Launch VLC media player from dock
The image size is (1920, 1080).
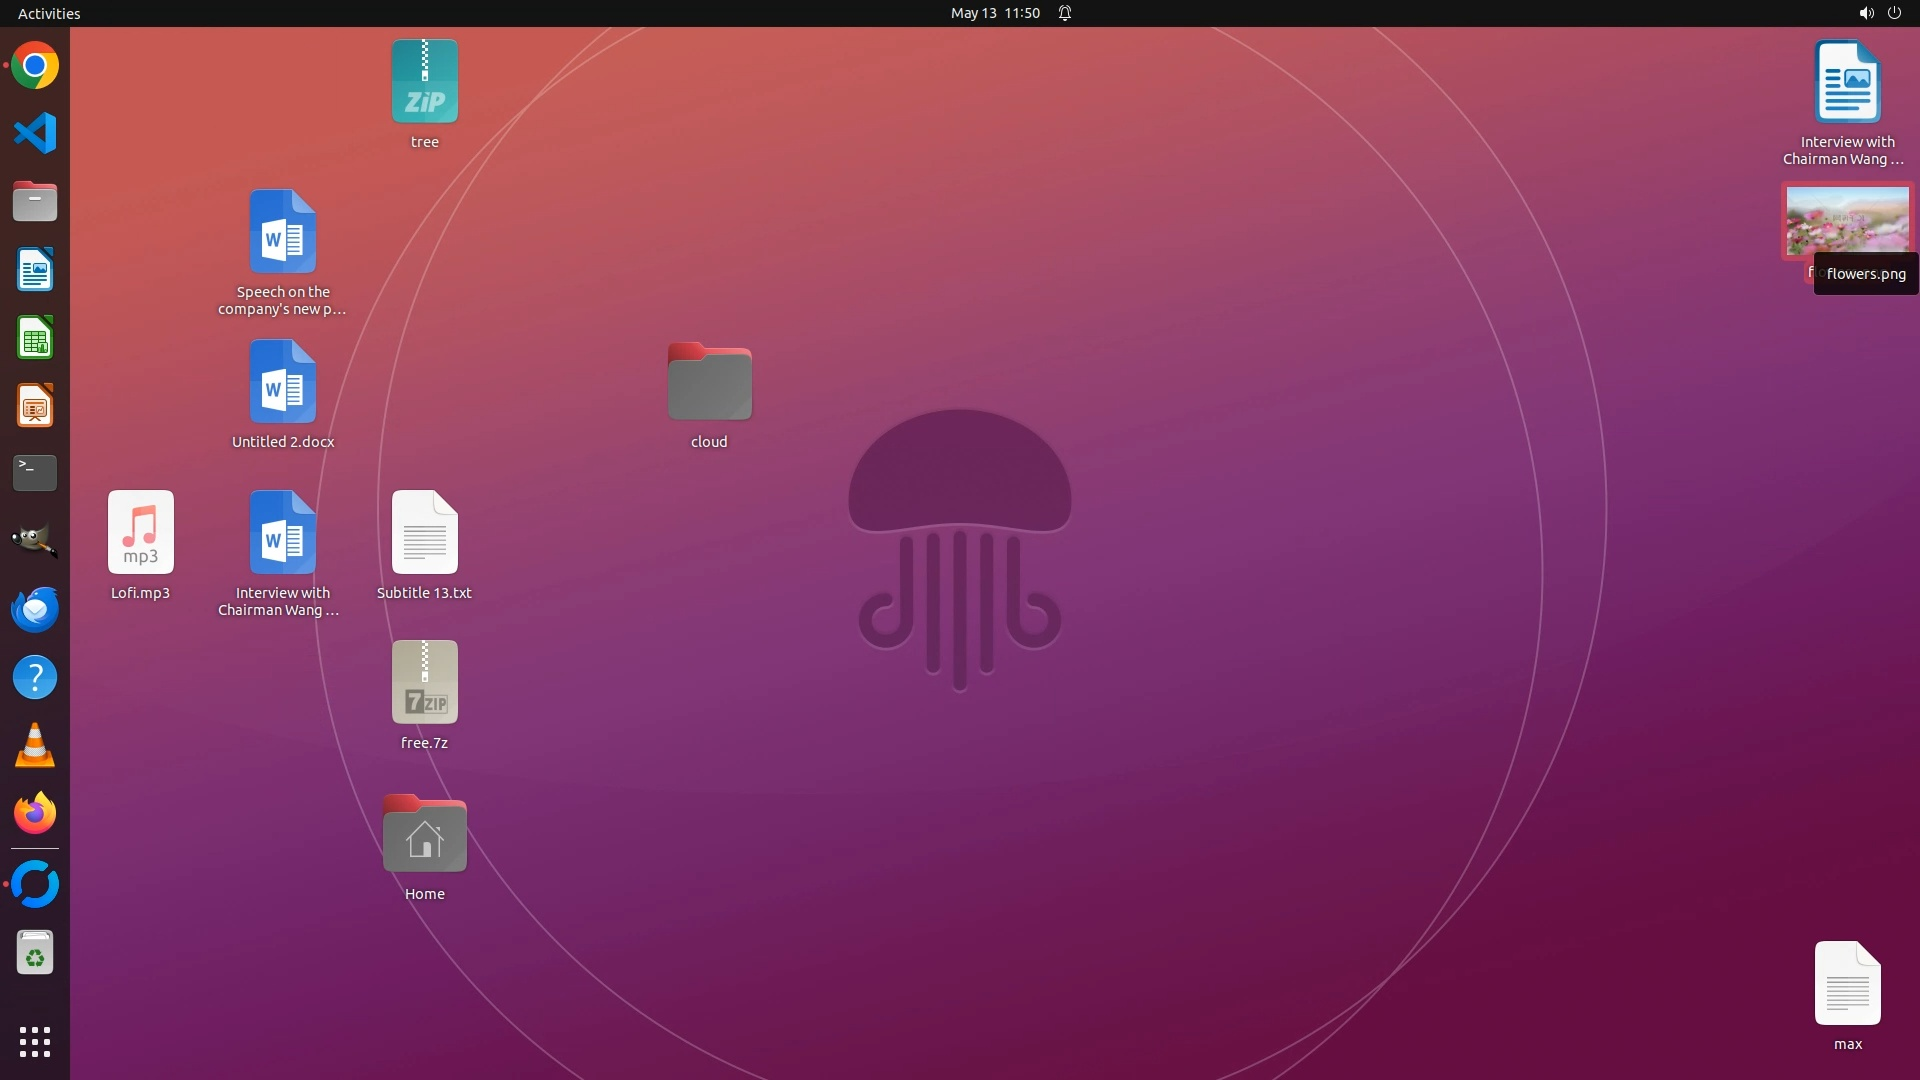point(35,746)
